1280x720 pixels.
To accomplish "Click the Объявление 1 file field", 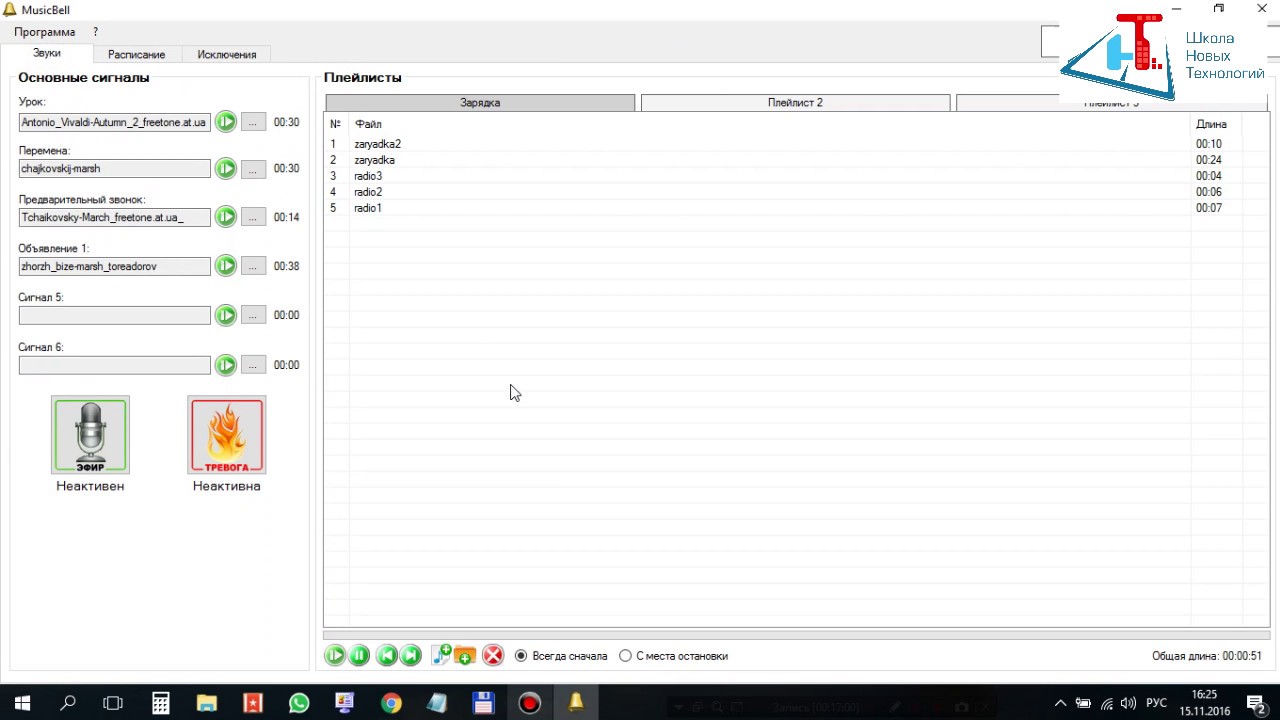I will (x=115, y=266).
